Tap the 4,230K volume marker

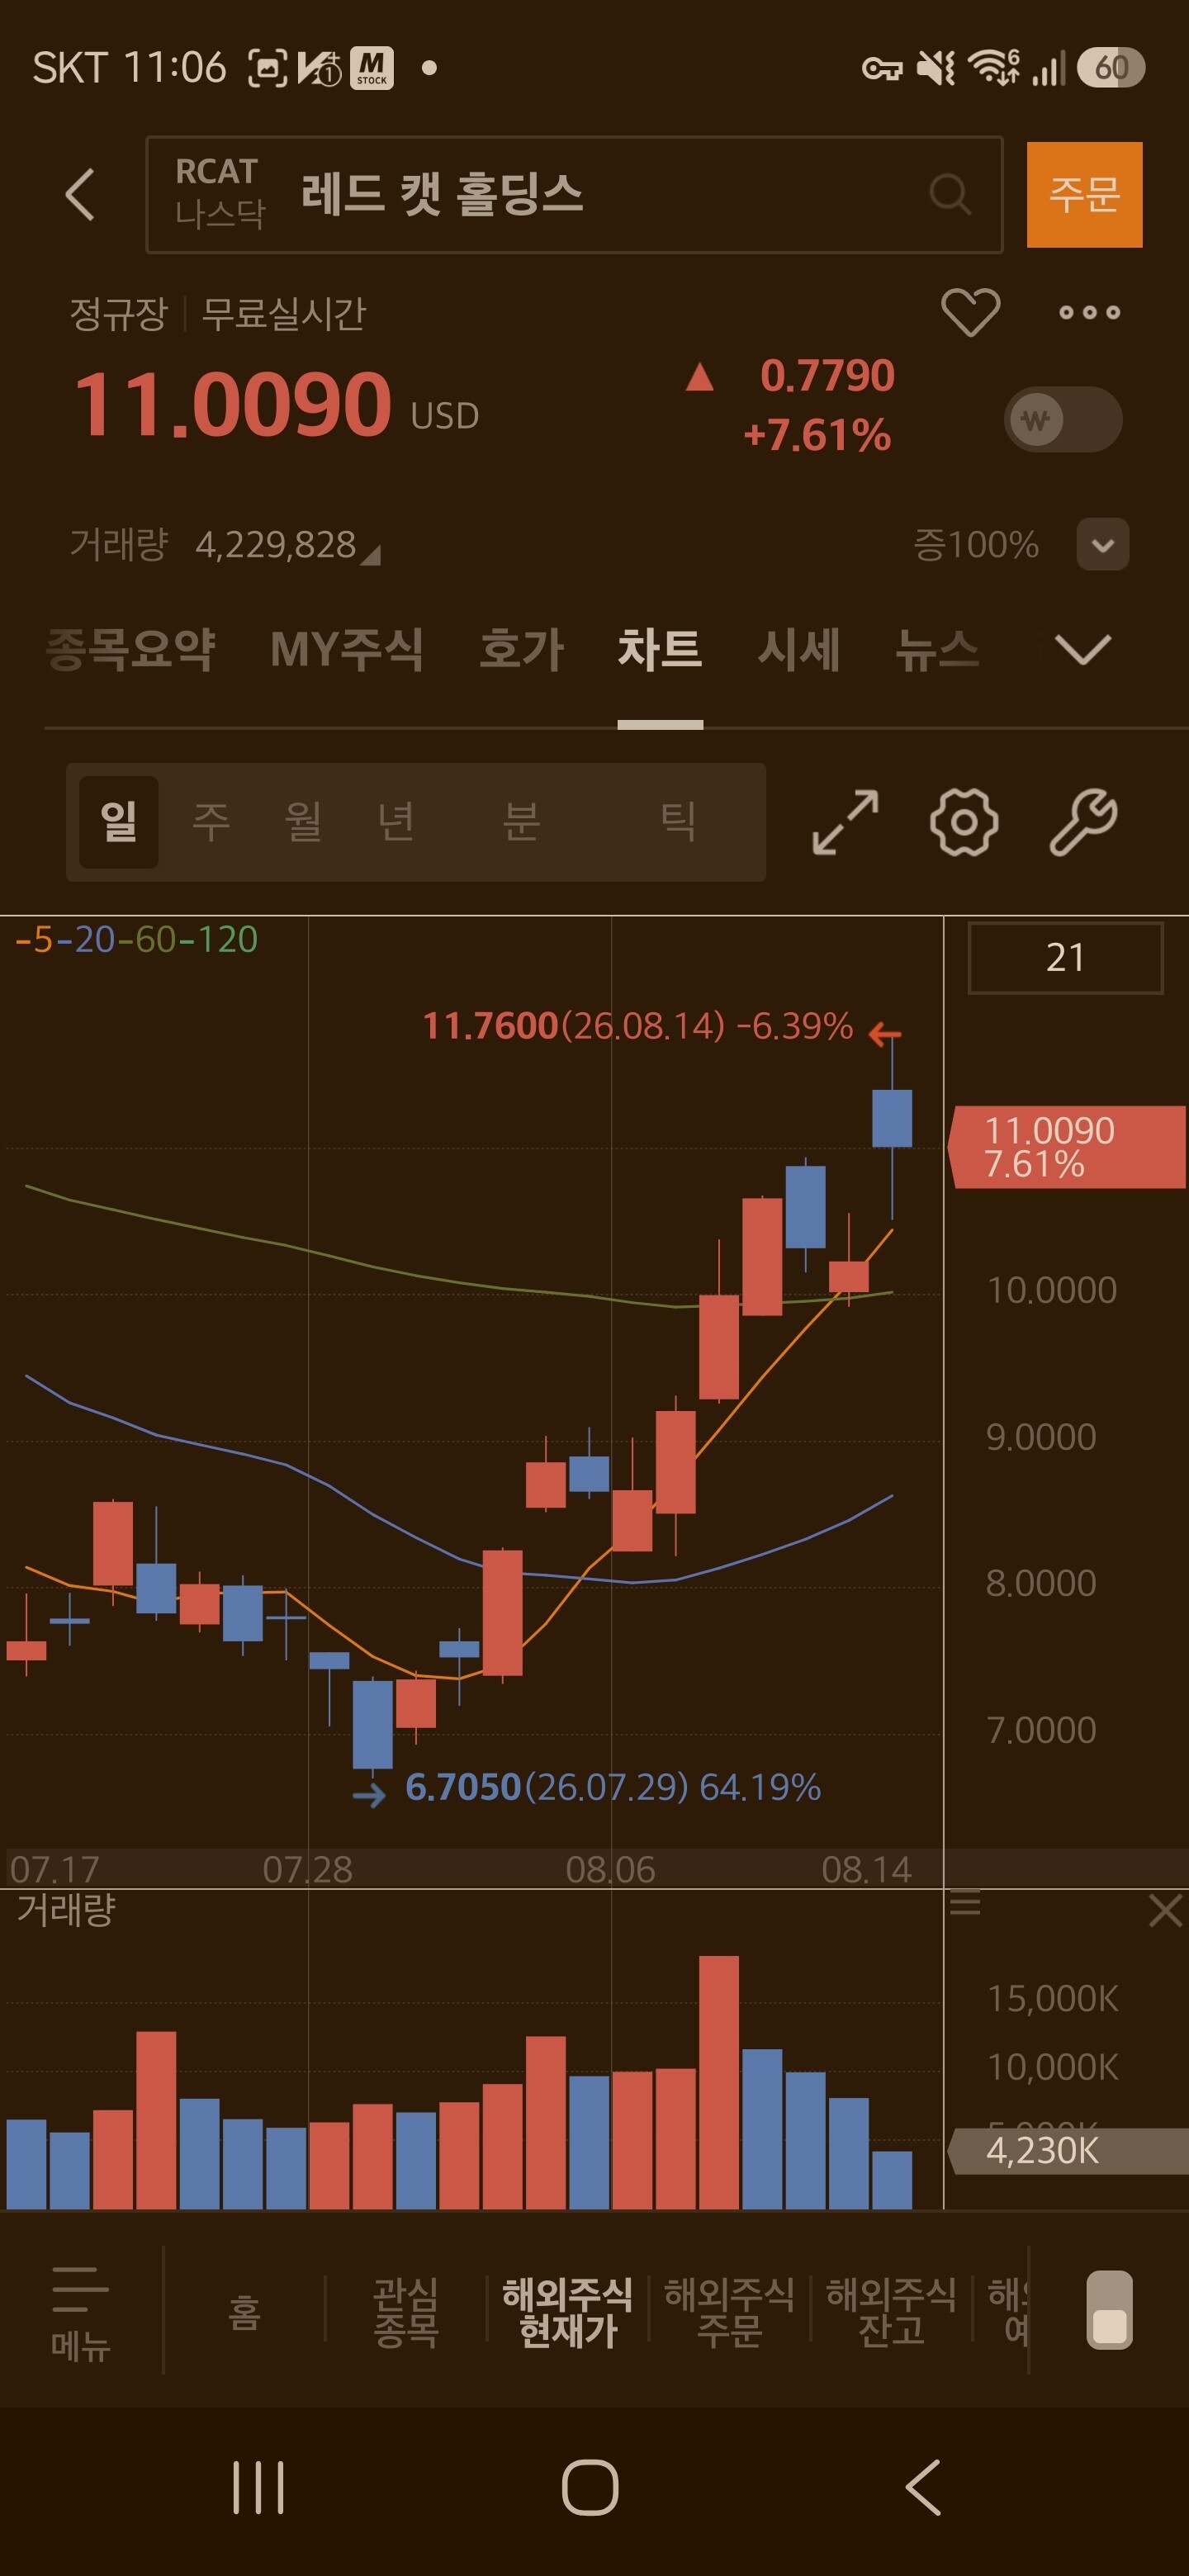1068,2150
